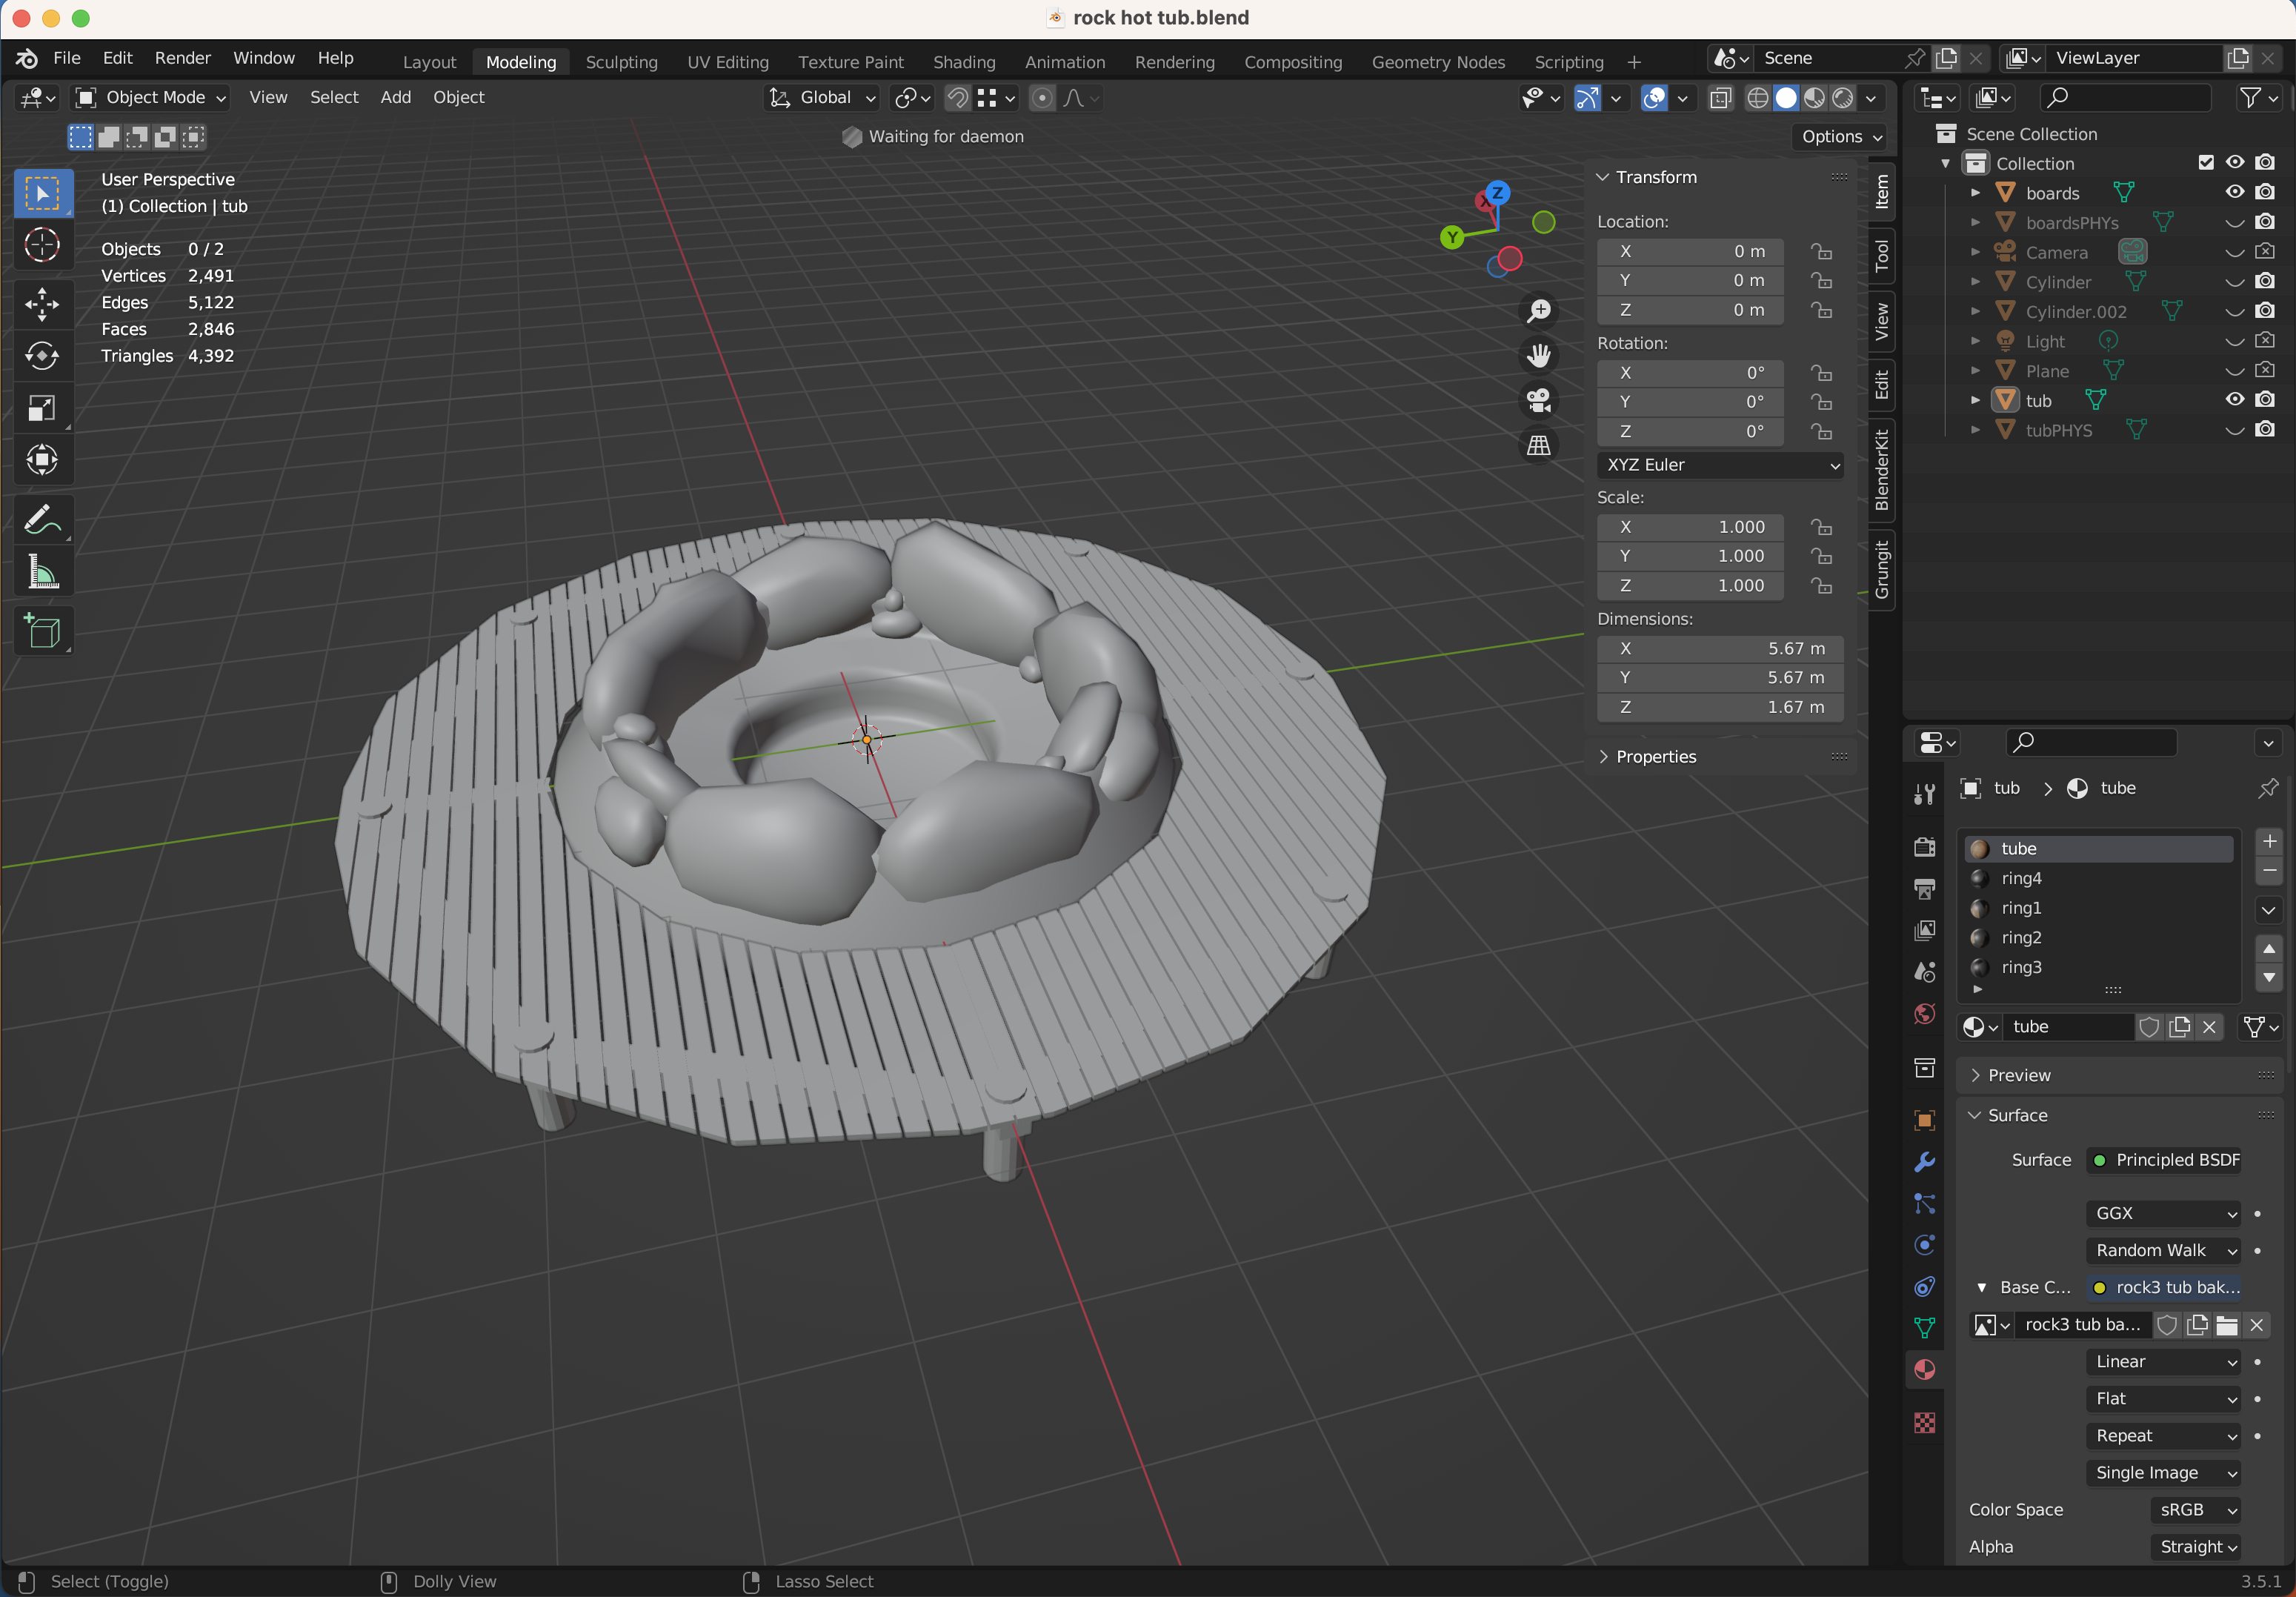
Task: Activate the Measure tool
Action: [42, 573]
